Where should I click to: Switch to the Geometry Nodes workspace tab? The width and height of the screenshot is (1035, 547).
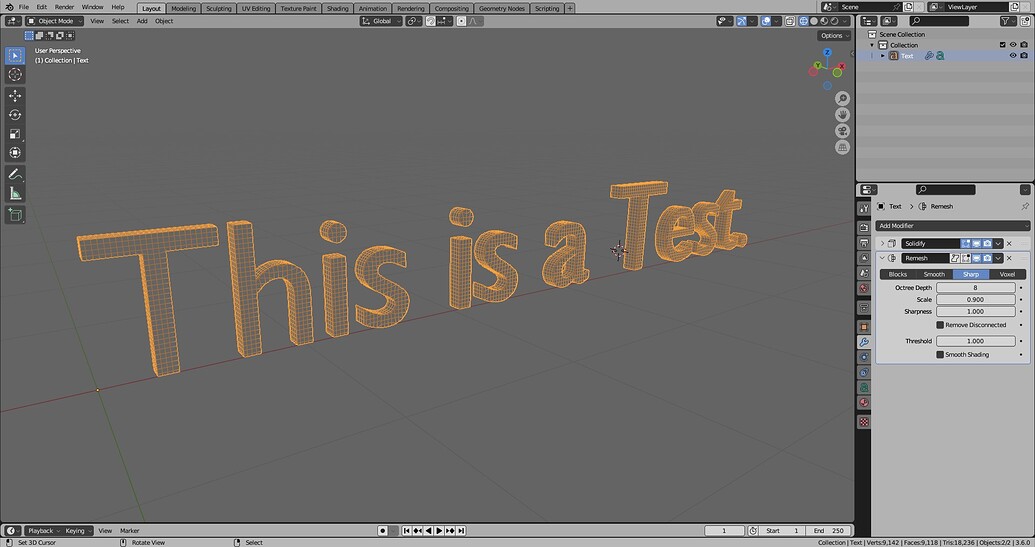click(502, 9)
